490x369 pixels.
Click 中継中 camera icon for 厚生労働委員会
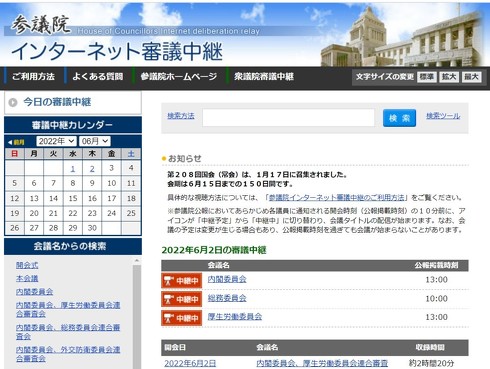tap(182, 318)
